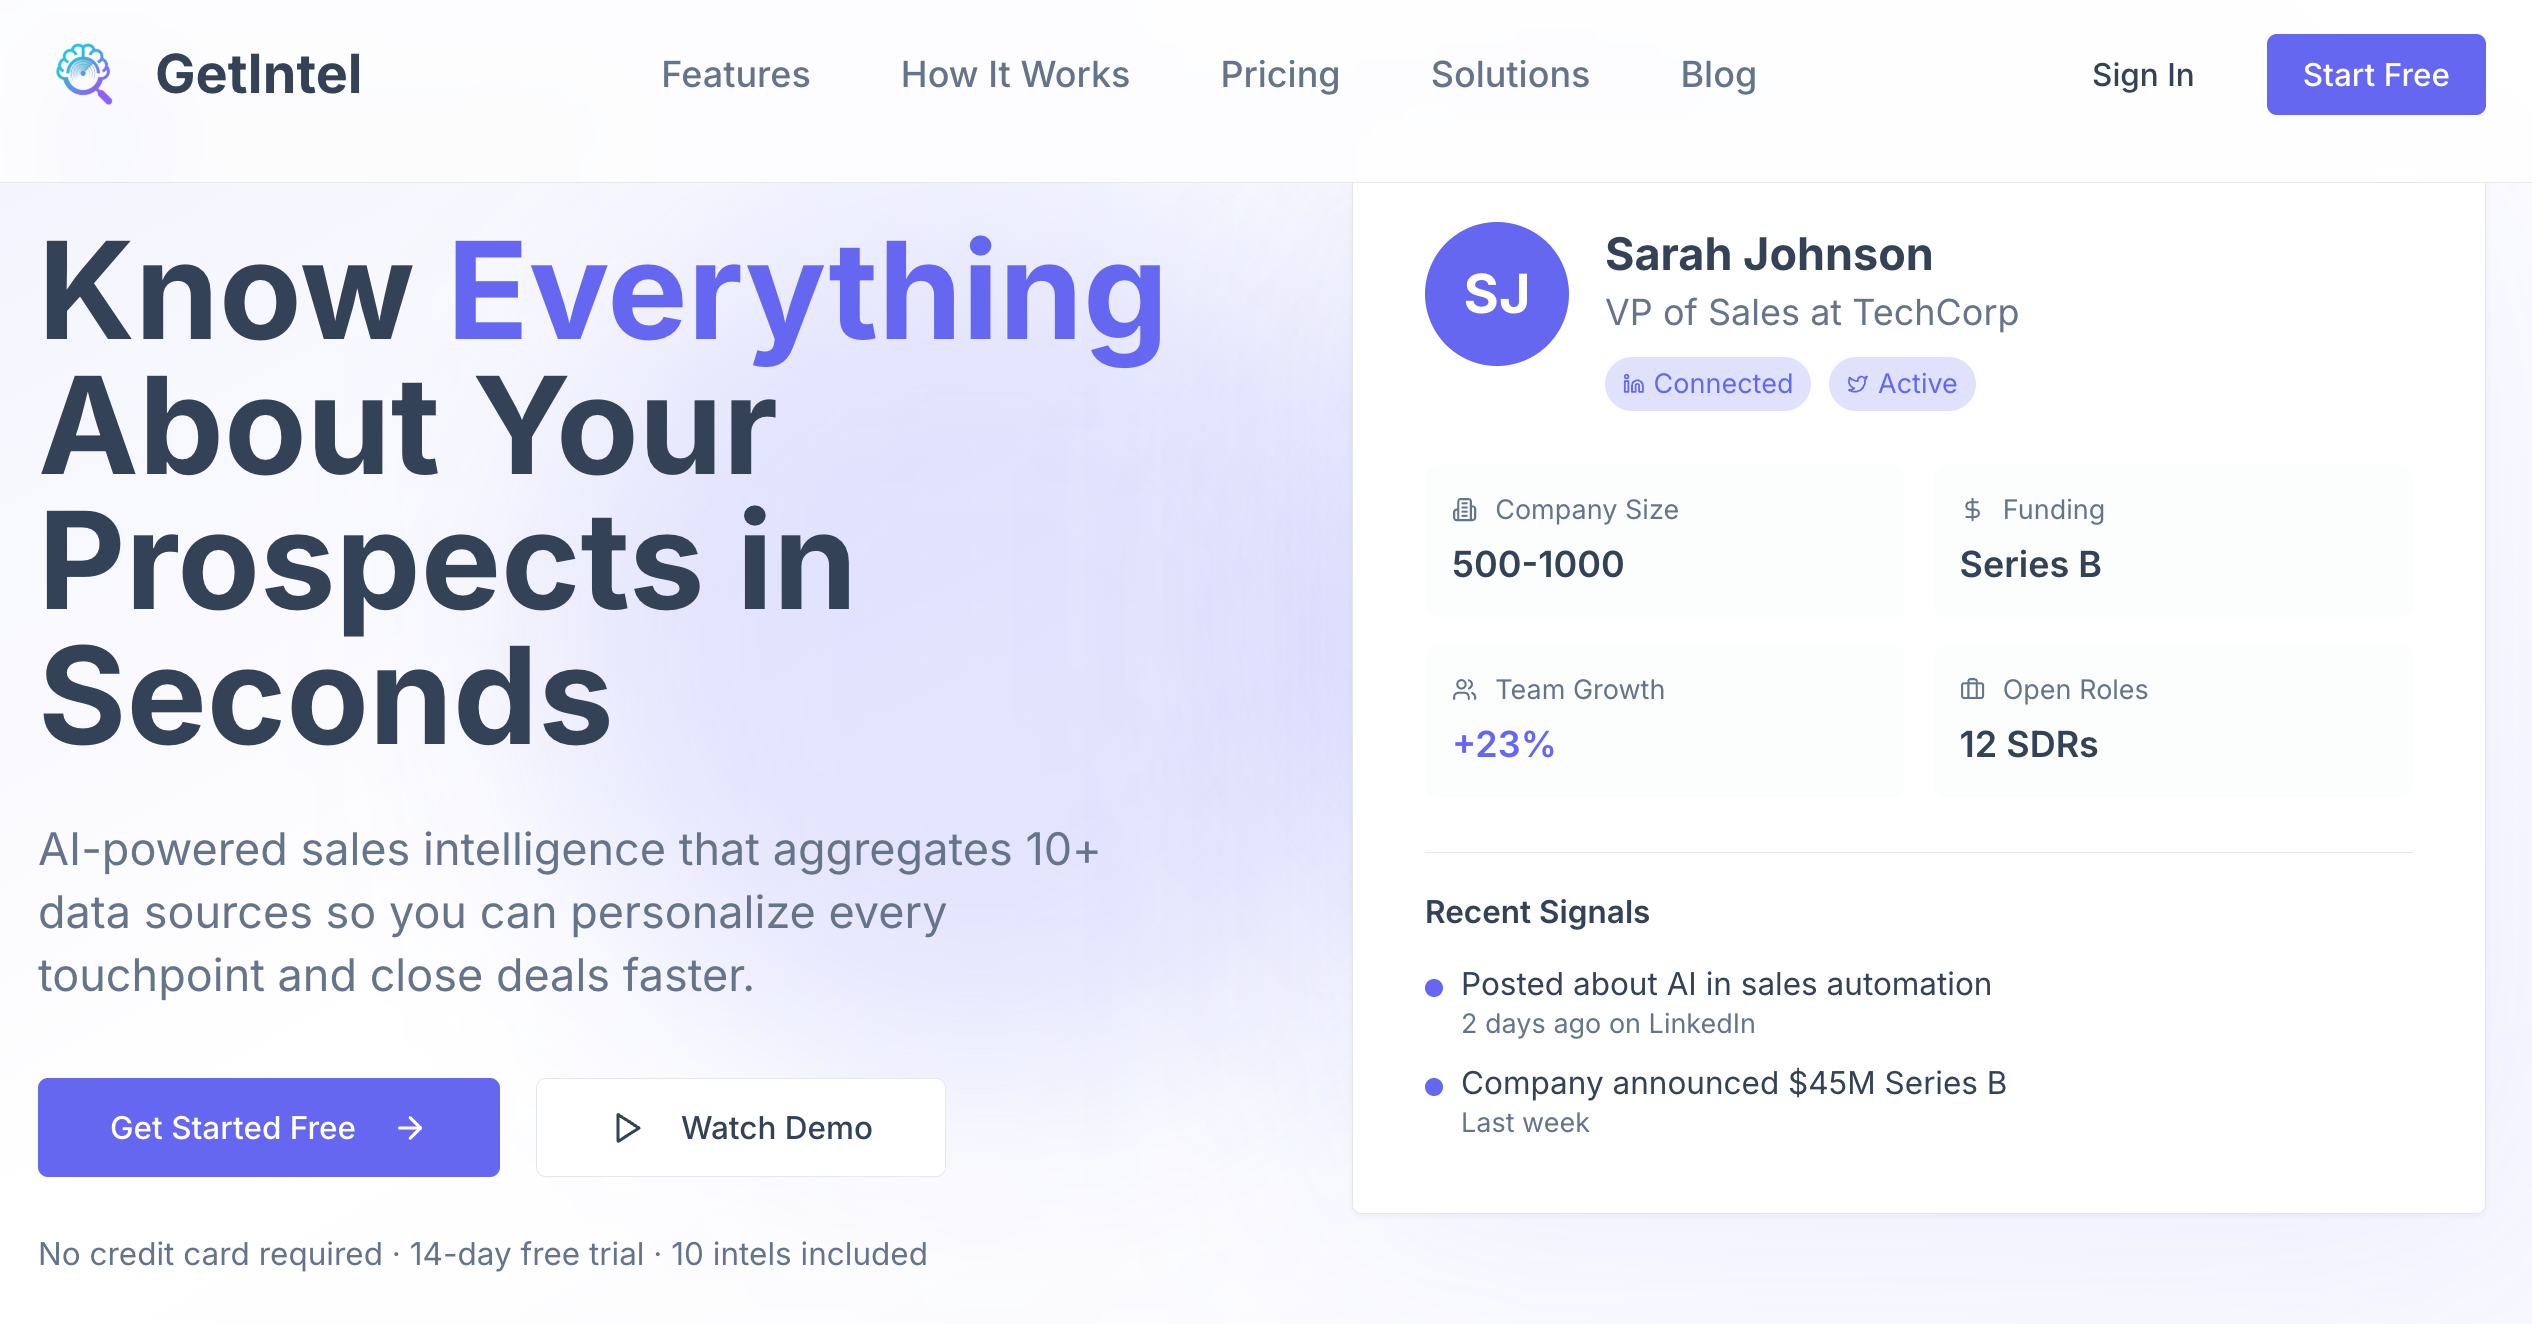Click the arrow icon in Get Started Free
The width and height of the screenshot is (2532, 1324).
[x=410, y=1128]
